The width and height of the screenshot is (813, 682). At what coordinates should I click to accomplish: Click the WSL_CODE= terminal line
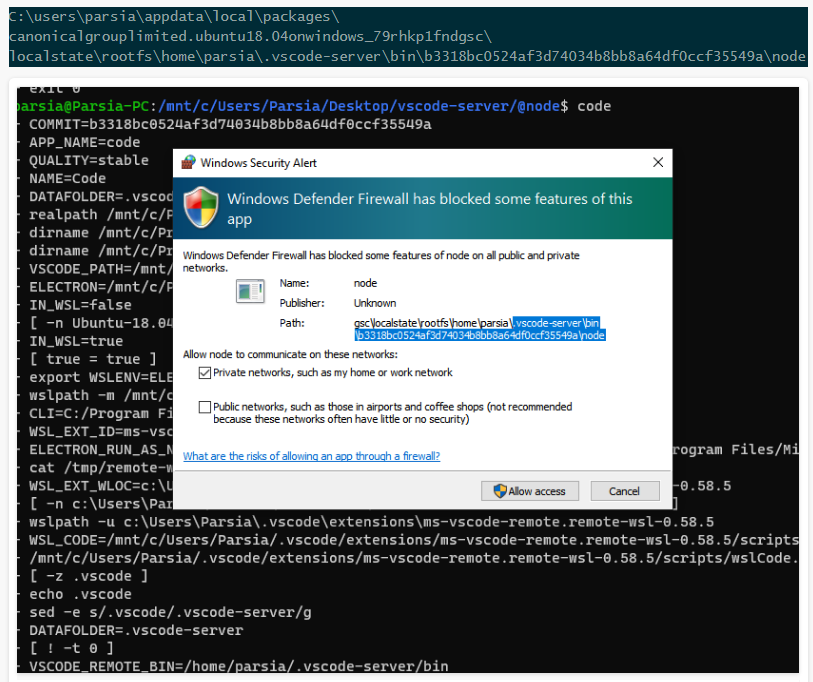click(414, 540)
